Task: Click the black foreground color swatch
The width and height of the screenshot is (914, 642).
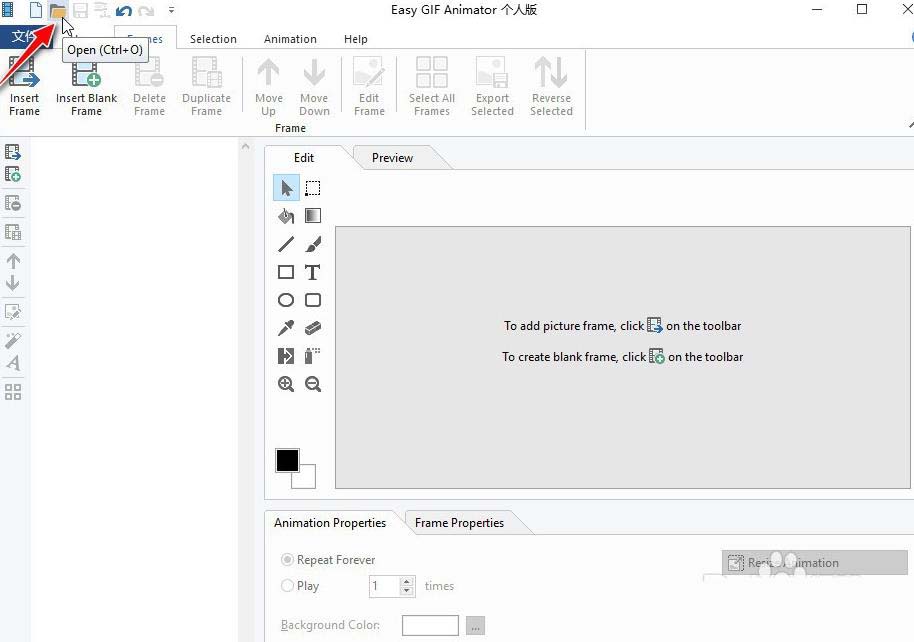Action: tap(287, 460)
